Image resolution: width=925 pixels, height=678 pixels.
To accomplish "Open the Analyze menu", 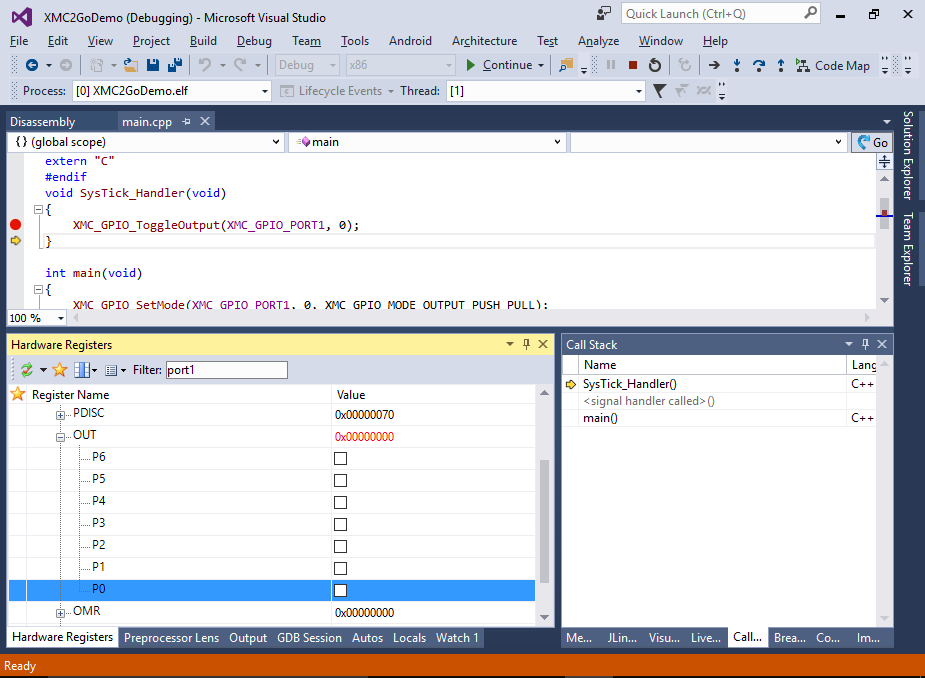I will 598,41.
